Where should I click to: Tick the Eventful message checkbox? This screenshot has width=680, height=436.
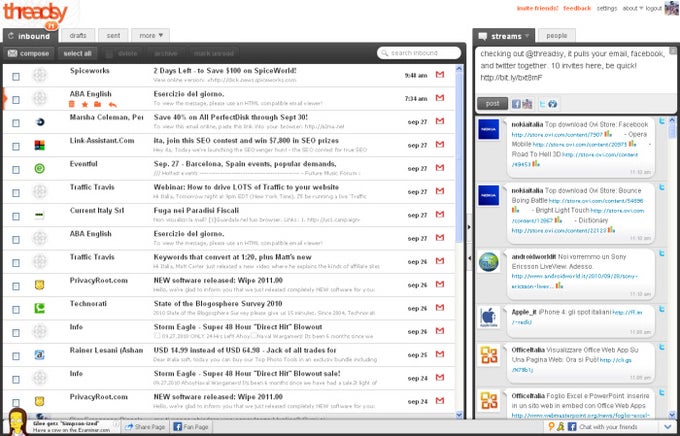click(16, 170)
